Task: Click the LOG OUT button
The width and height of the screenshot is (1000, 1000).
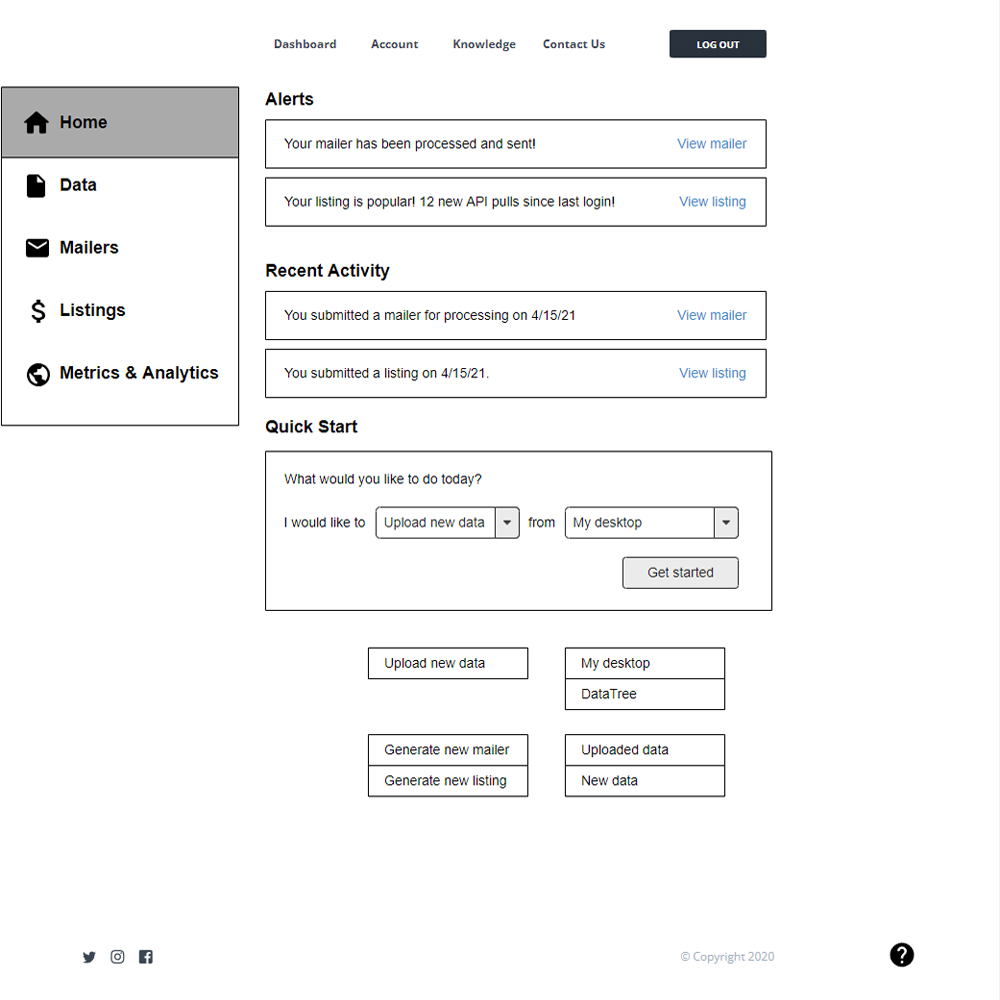Action: [717, 44]
